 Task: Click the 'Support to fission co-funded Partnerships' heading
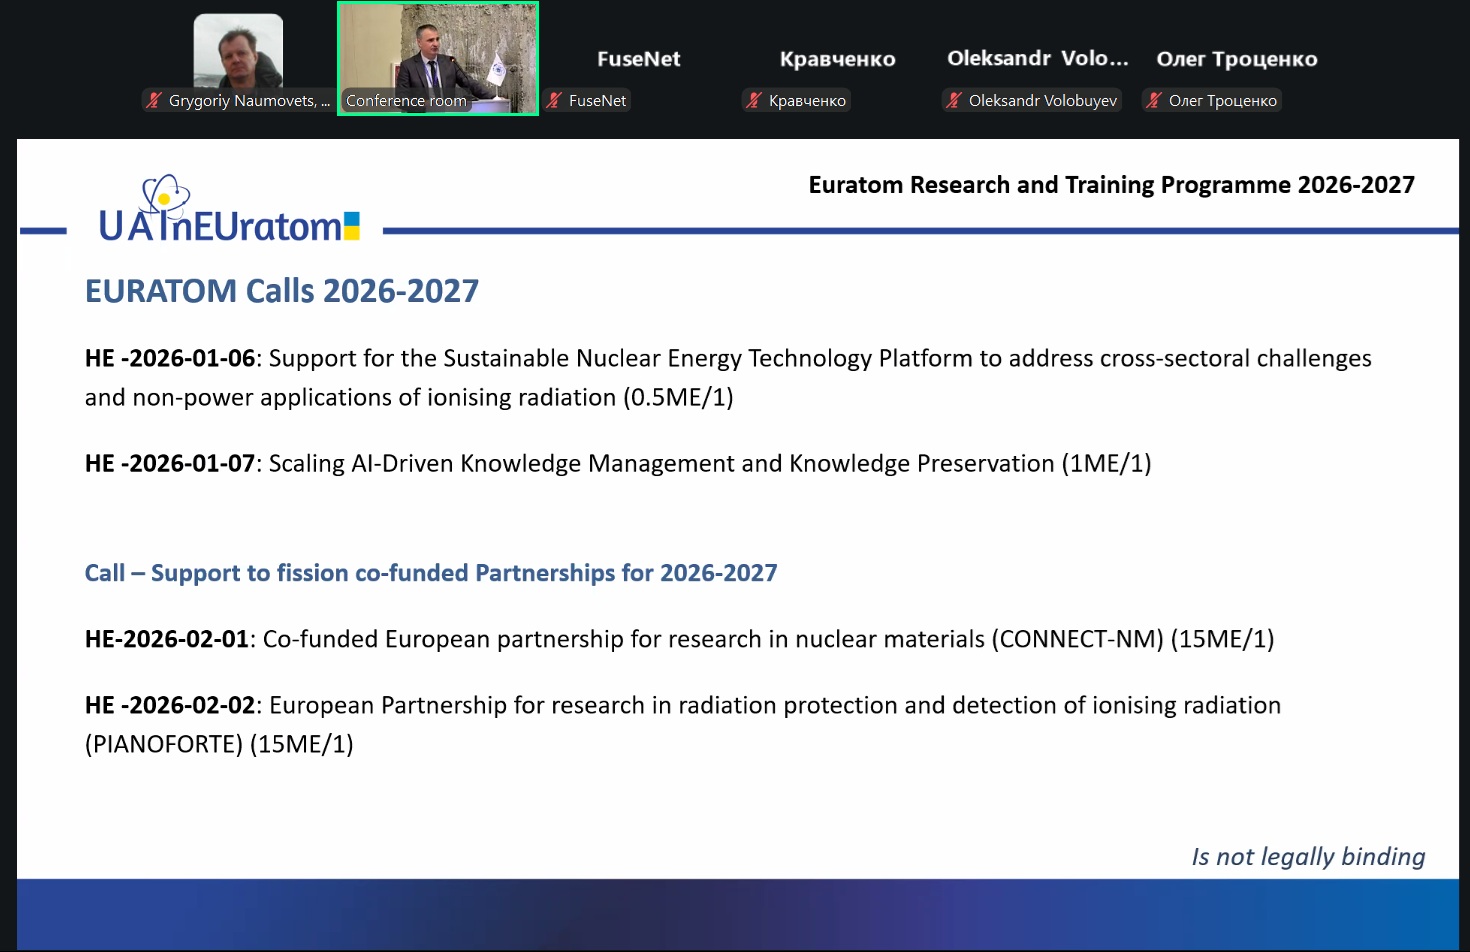[430, 573]
